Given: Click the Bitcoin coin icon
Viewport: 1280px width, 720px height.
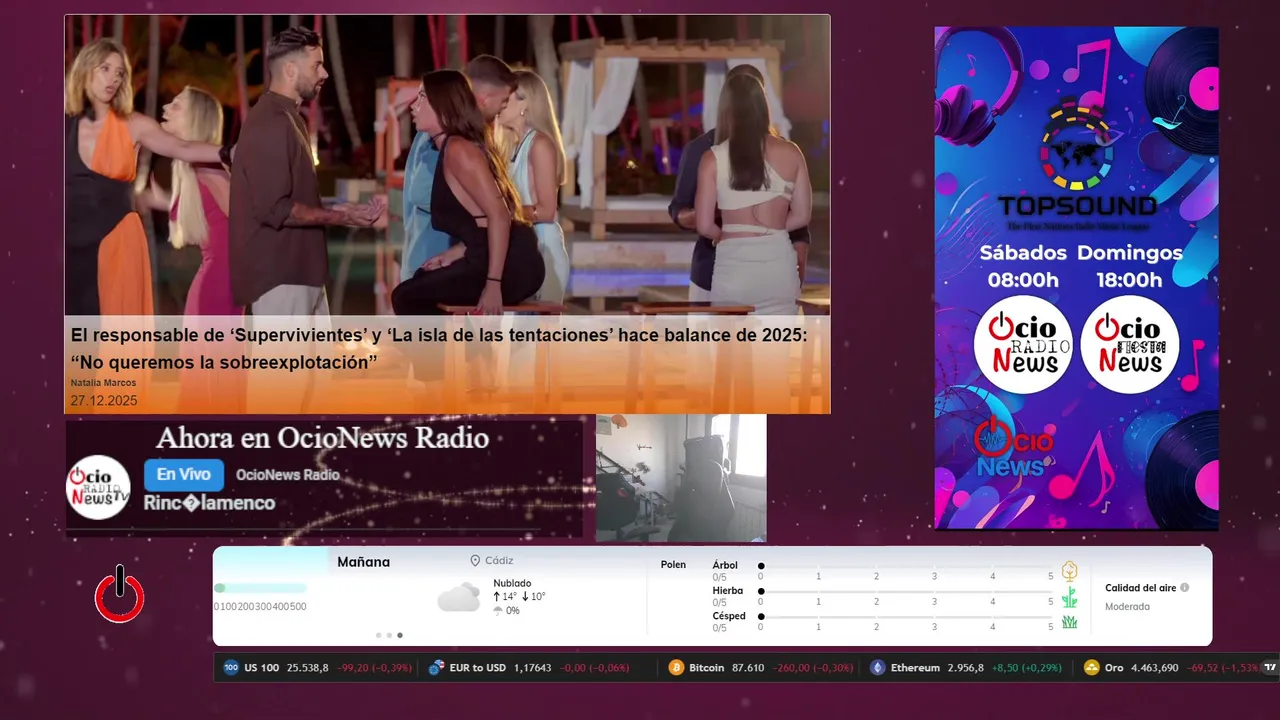Looking at the screenshot, I should [675, 667].
